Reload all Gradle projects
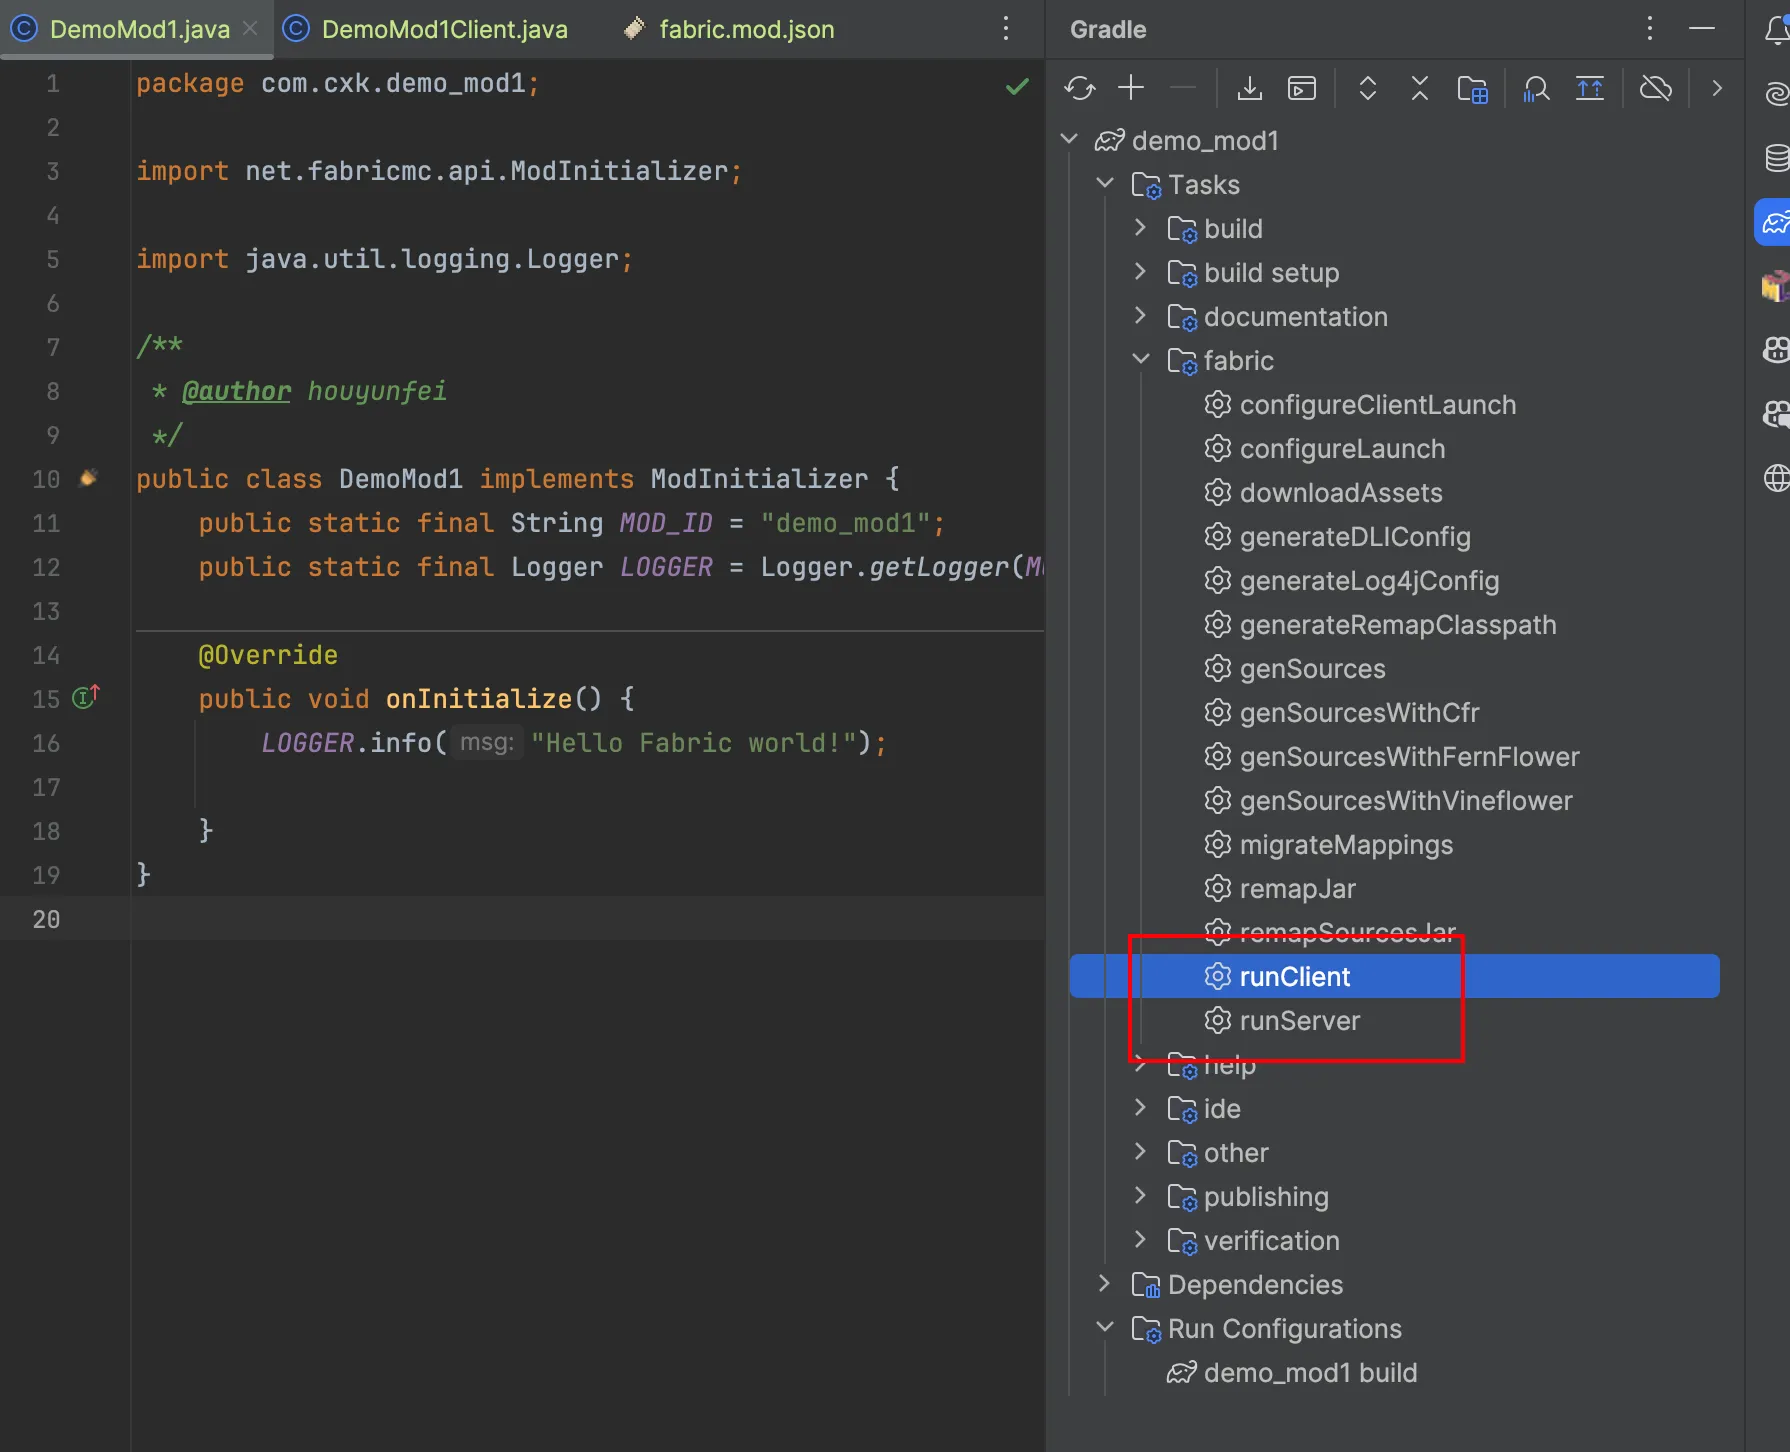1790x1452 pixels. point(1080,89)
